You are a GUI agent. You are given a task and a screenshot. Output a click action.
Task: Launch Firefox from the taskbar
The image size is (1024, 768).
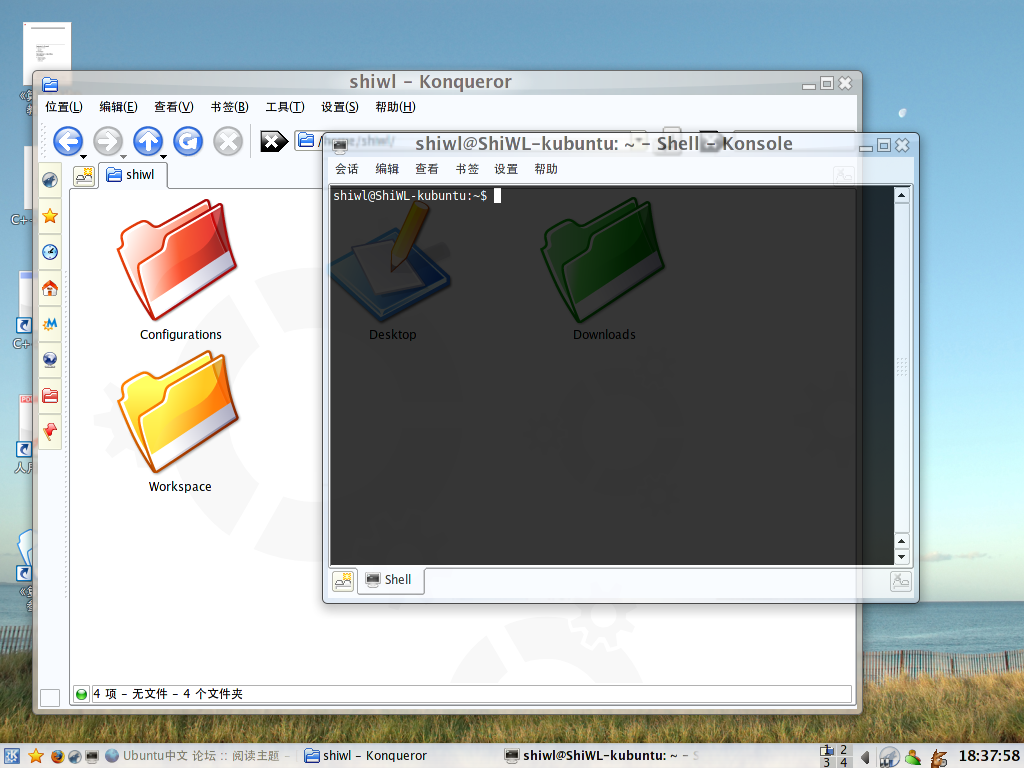pyautogui.click(x=57, y=756)
